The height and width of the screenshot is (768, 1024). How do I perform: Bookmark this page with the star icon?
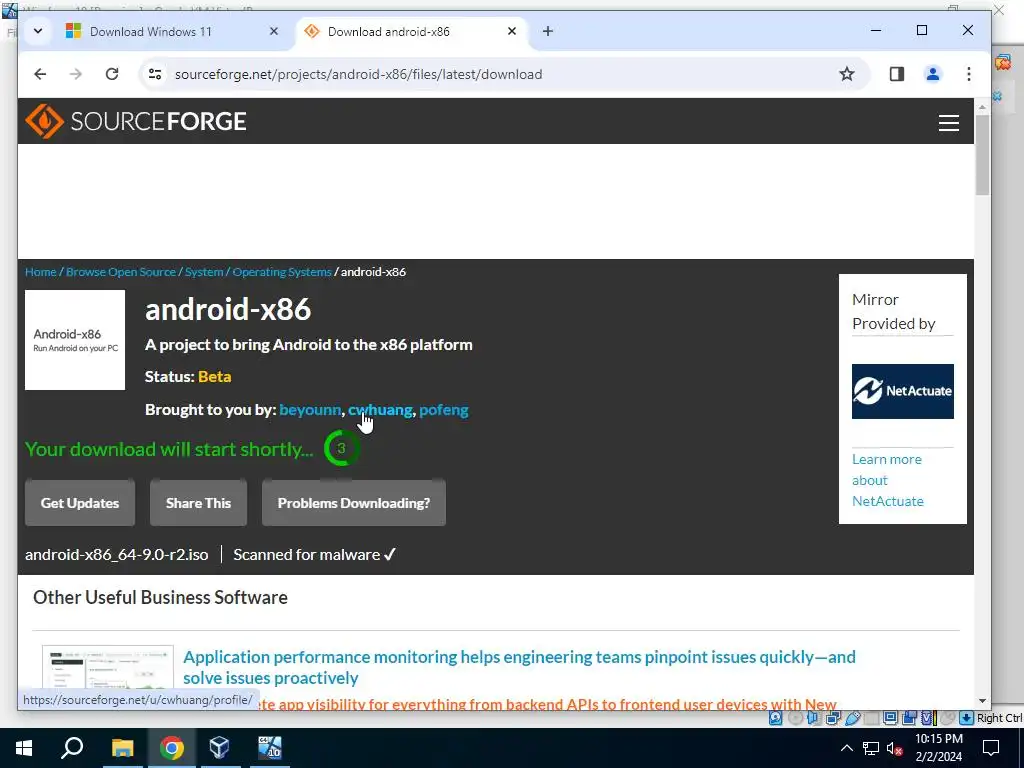coord(847,74)
